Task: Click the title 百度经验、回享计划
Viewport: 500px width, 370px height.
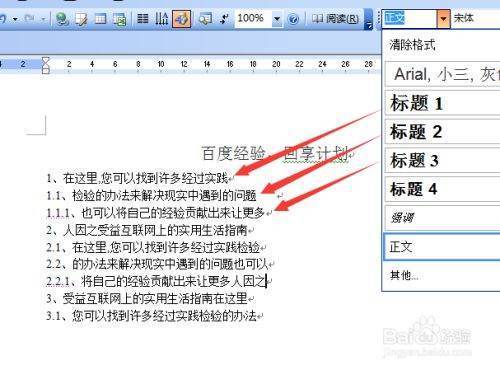Action: point(276,154)
